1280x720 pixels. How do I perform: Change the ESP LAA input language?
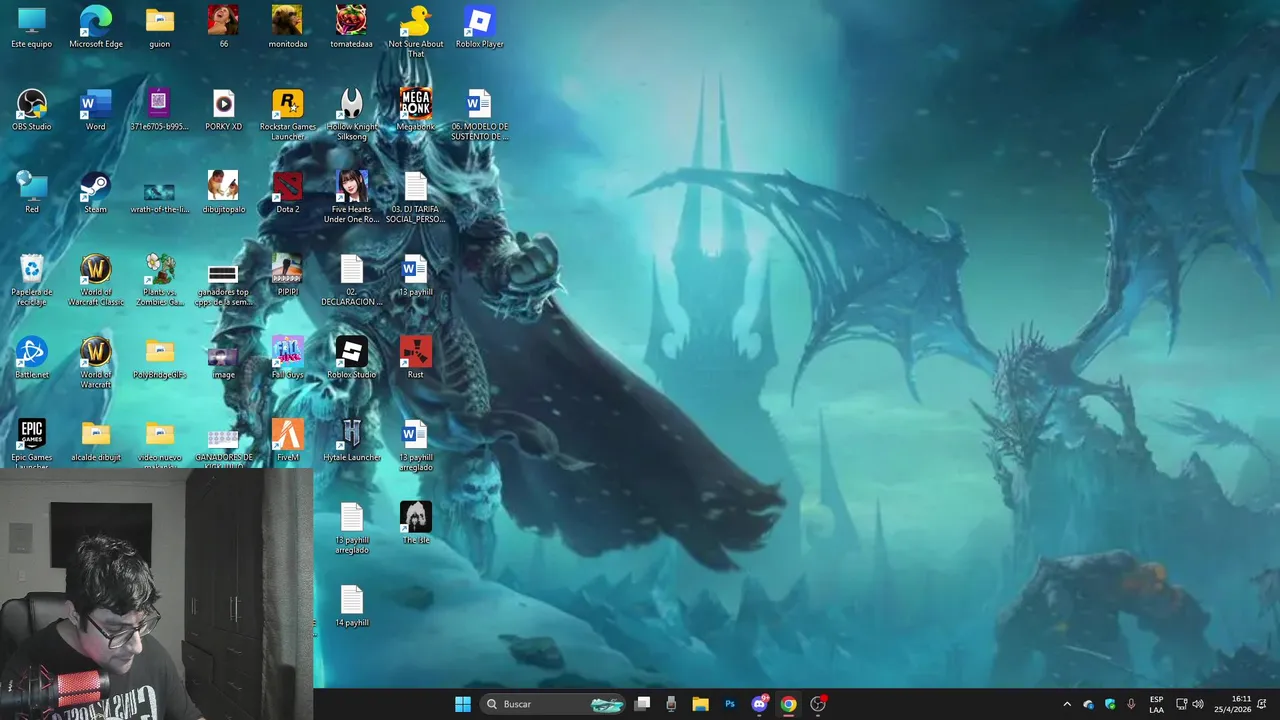tap(1157, 704)
